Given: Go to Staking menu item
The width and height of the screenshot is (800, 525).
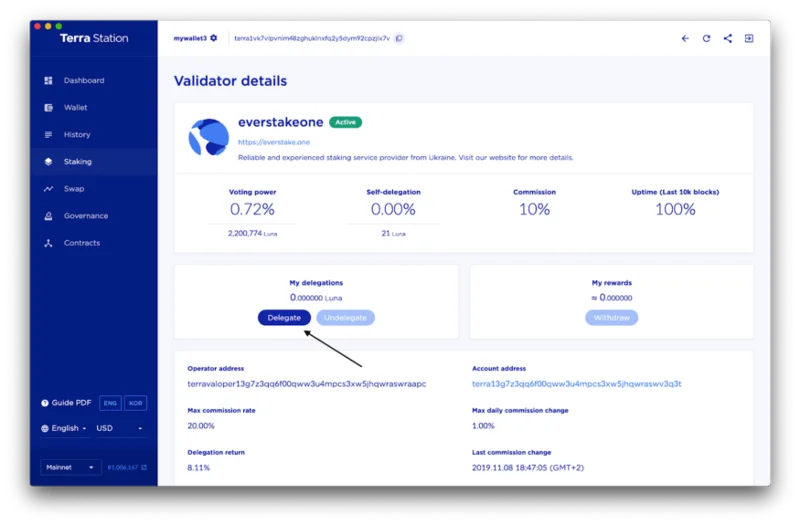Looking at the screenshot, I should [x=78, y=162].
